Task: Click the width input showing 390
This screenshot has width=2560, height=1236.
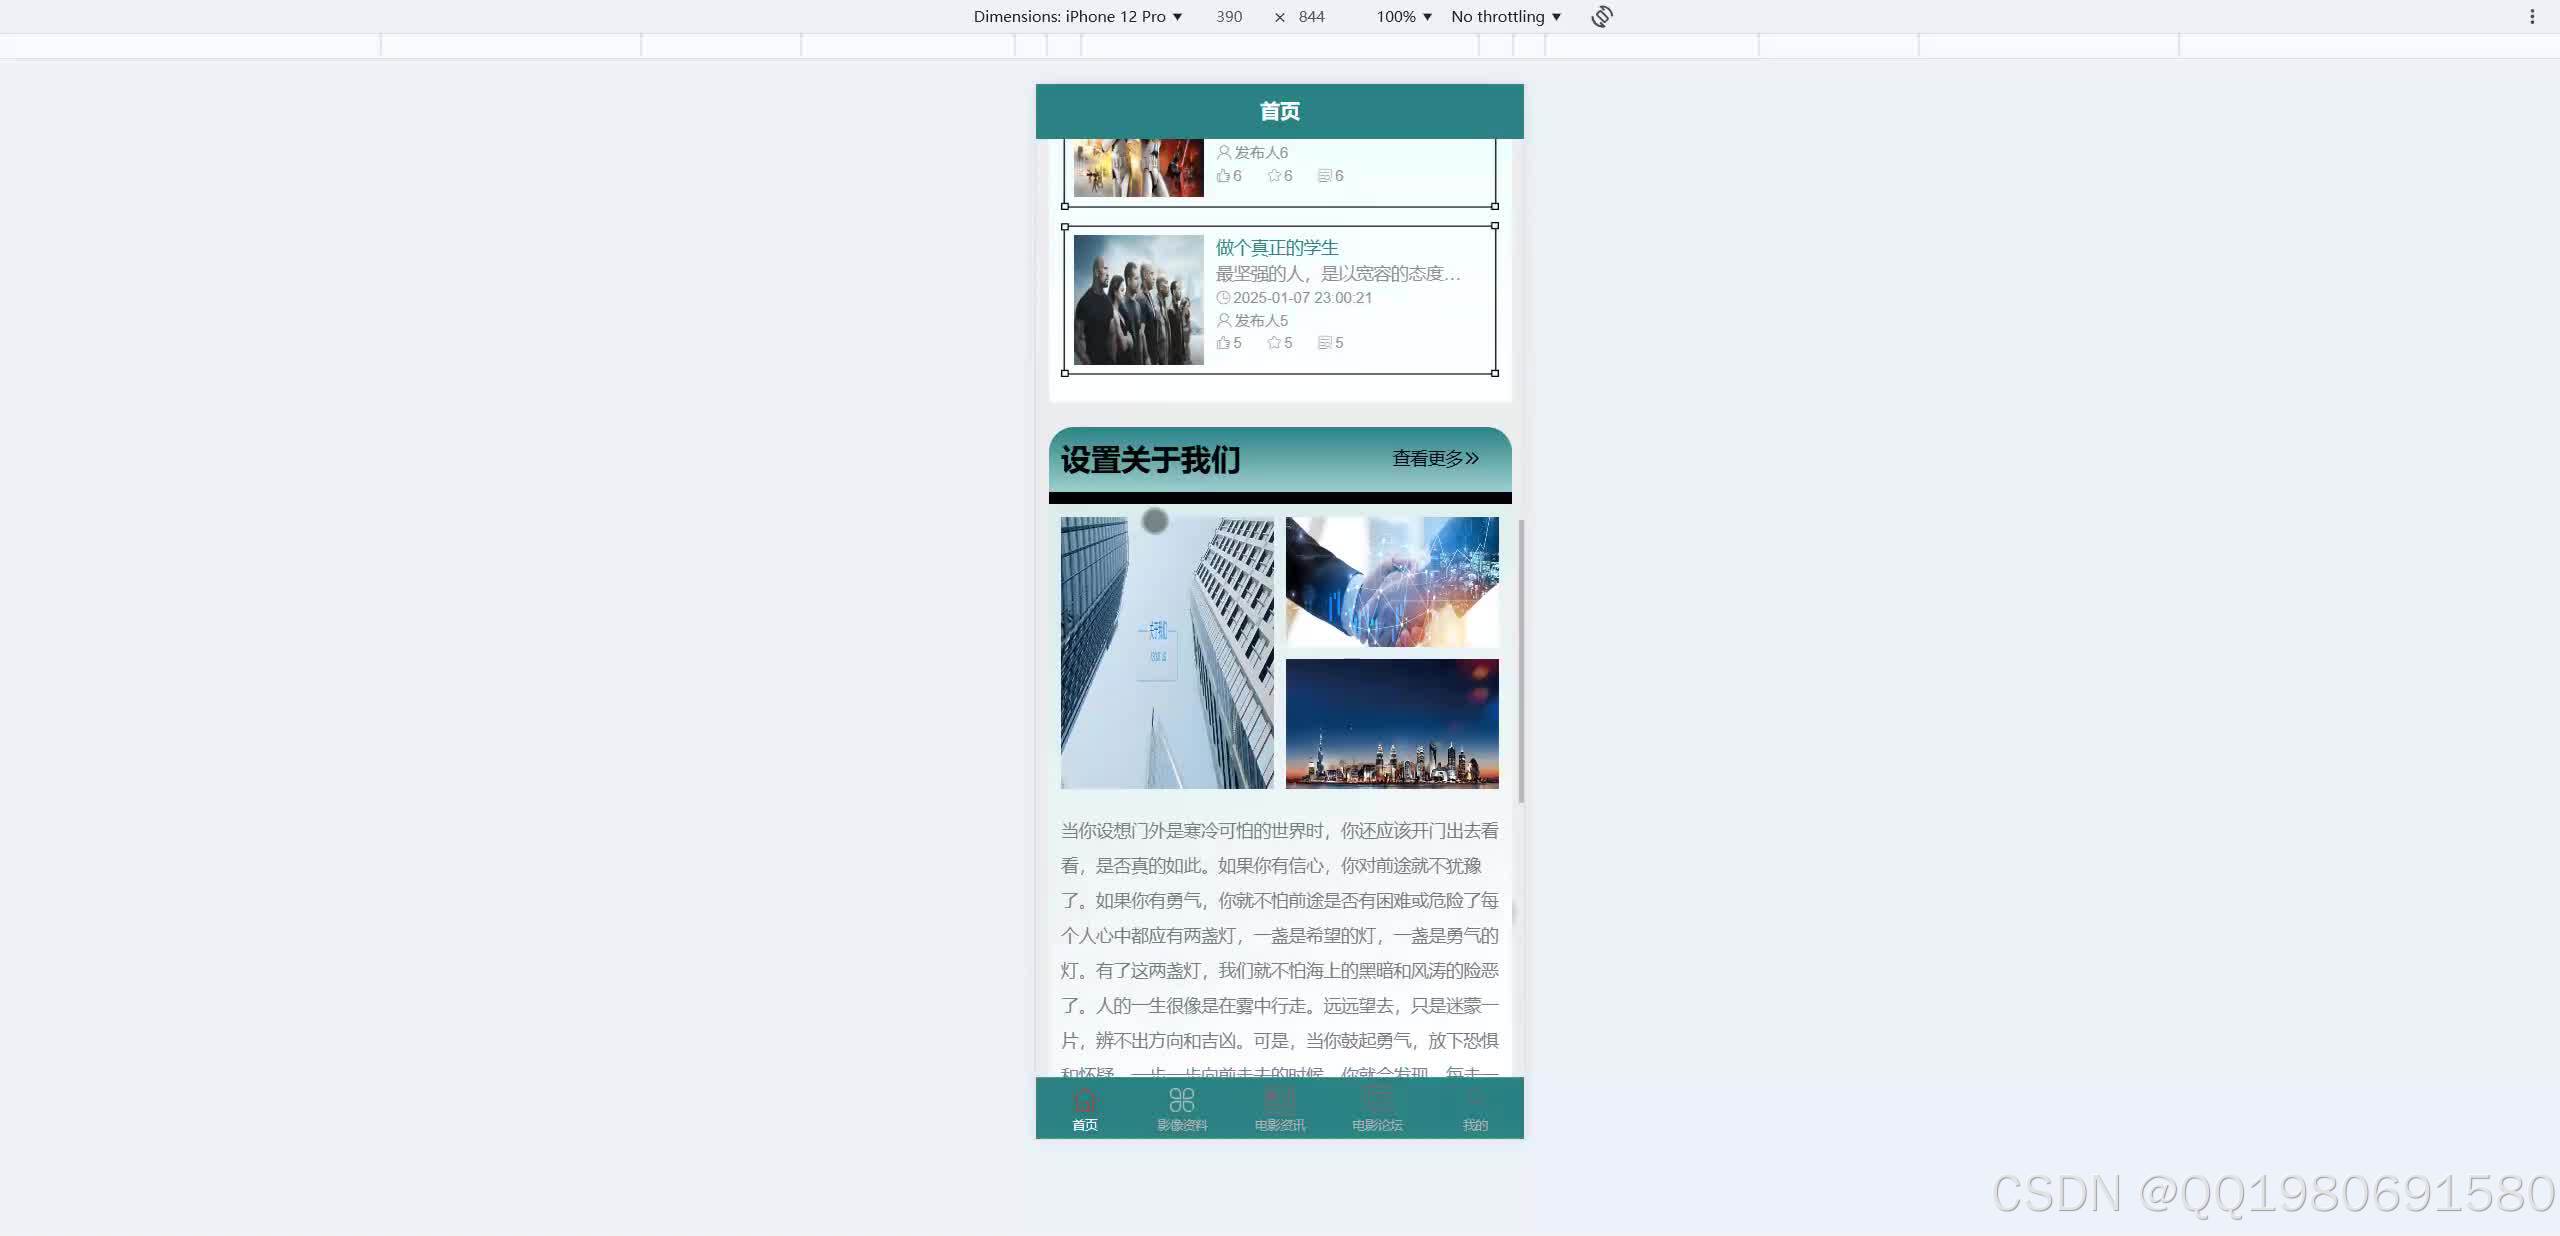Action: pos(1228,16)
